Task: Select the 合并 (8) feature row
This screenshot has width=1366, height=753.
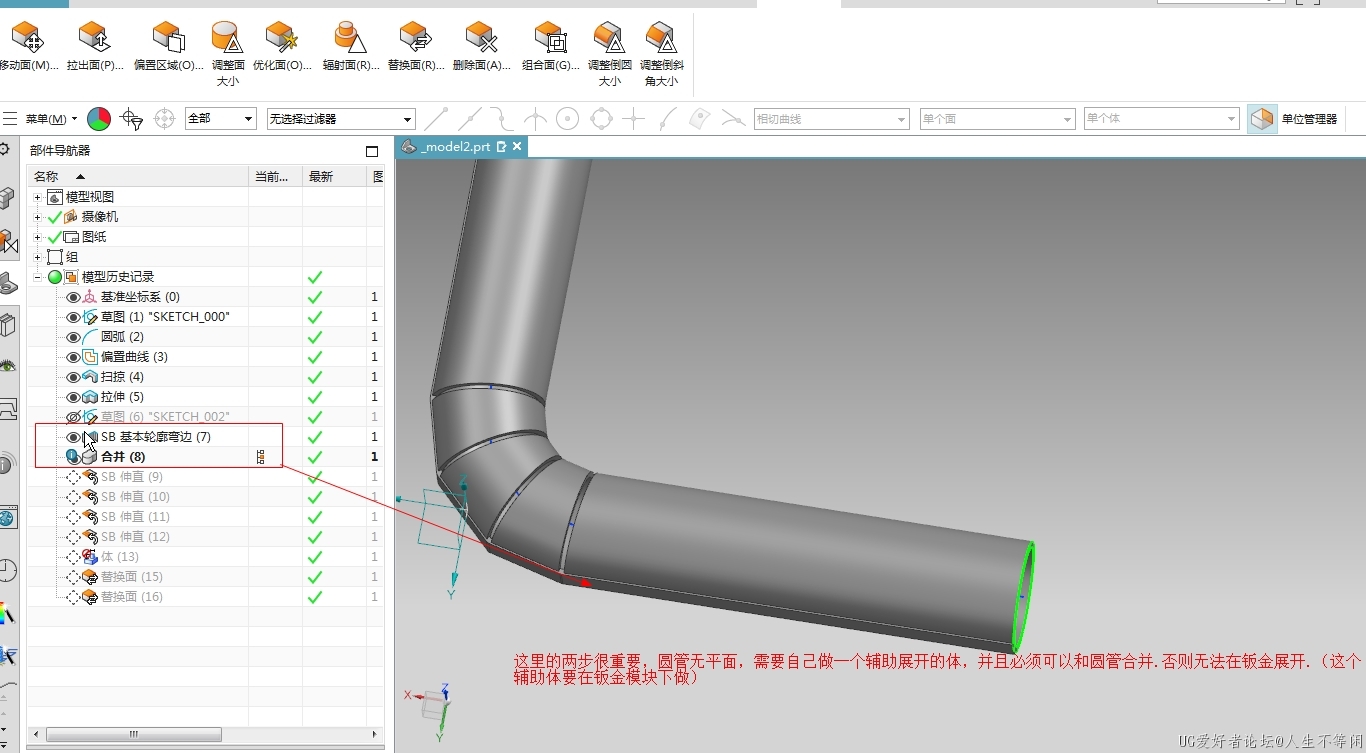Action: click(x=207, y=457)
